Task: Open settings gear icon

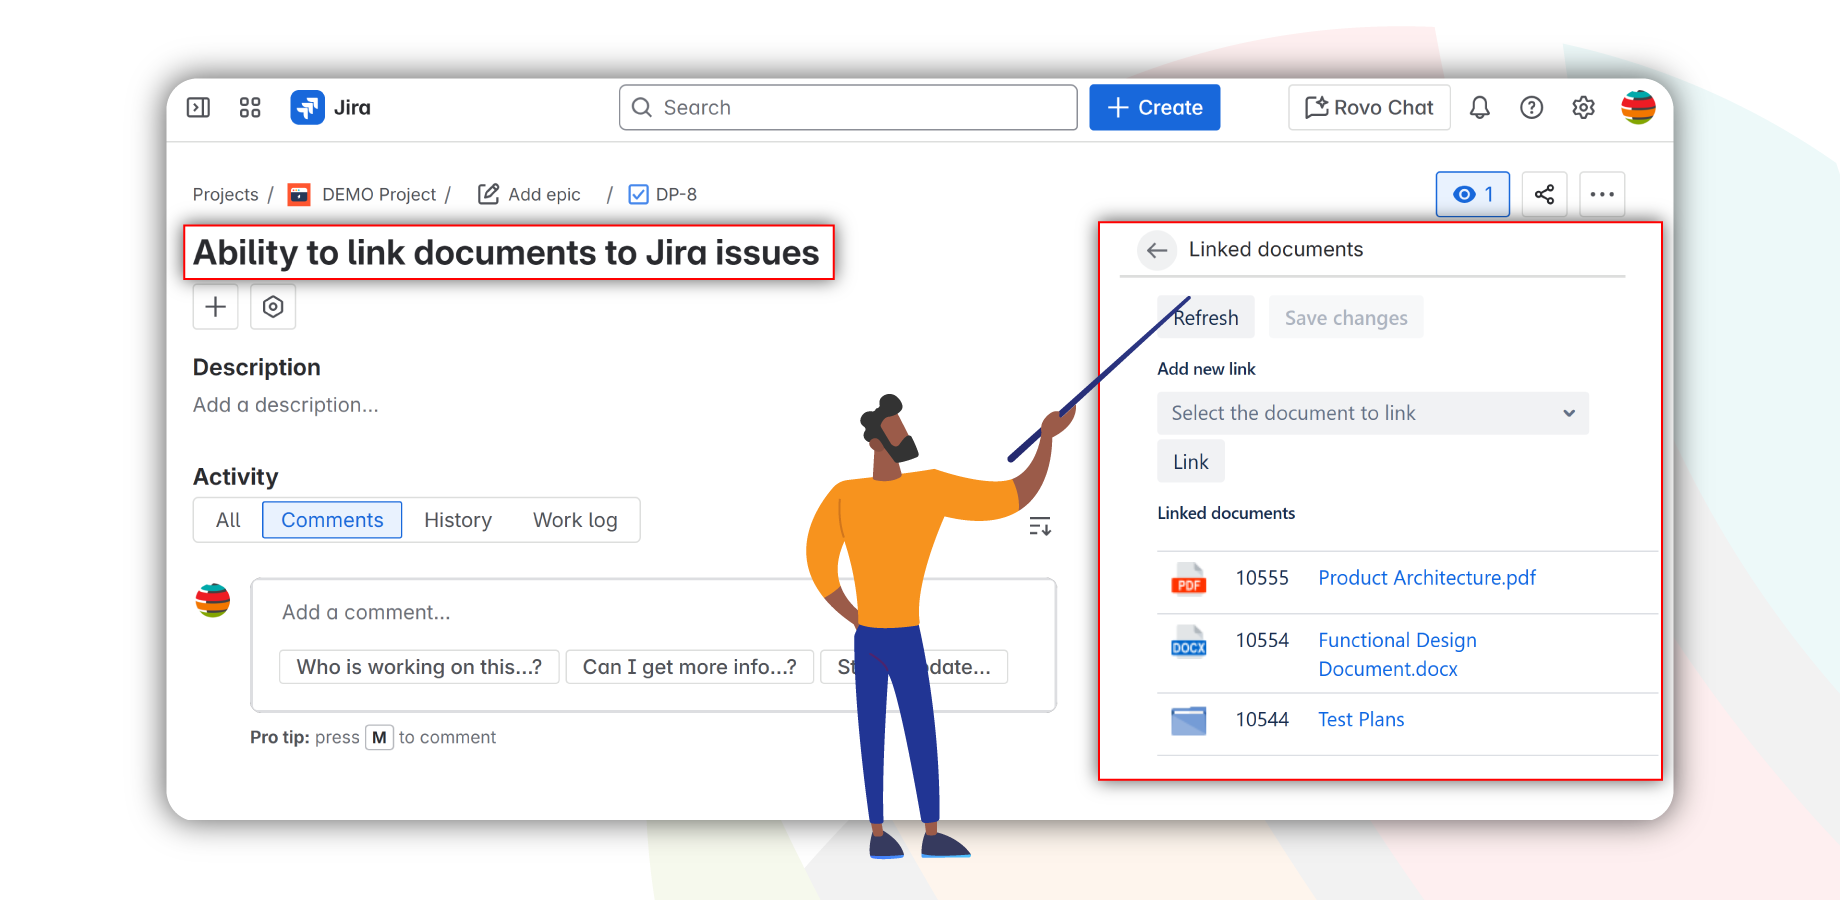Action: coord(1583,107)
